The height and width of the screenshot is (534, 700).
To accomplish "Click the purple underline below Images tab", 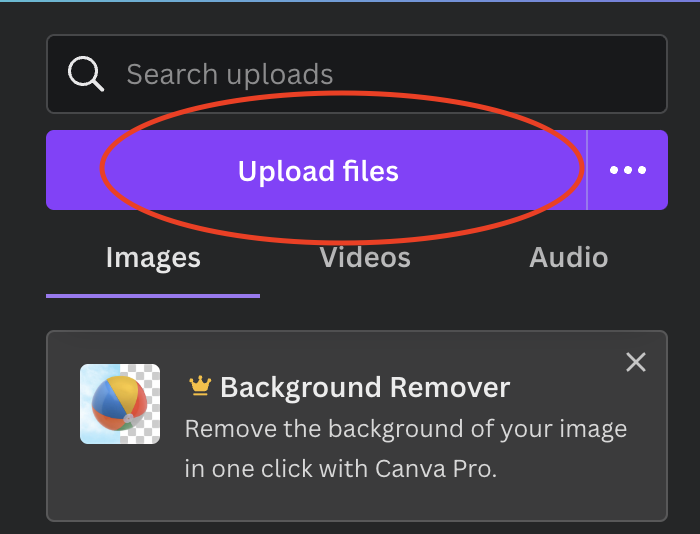I will pyautogui.click(x=153, y=296).
